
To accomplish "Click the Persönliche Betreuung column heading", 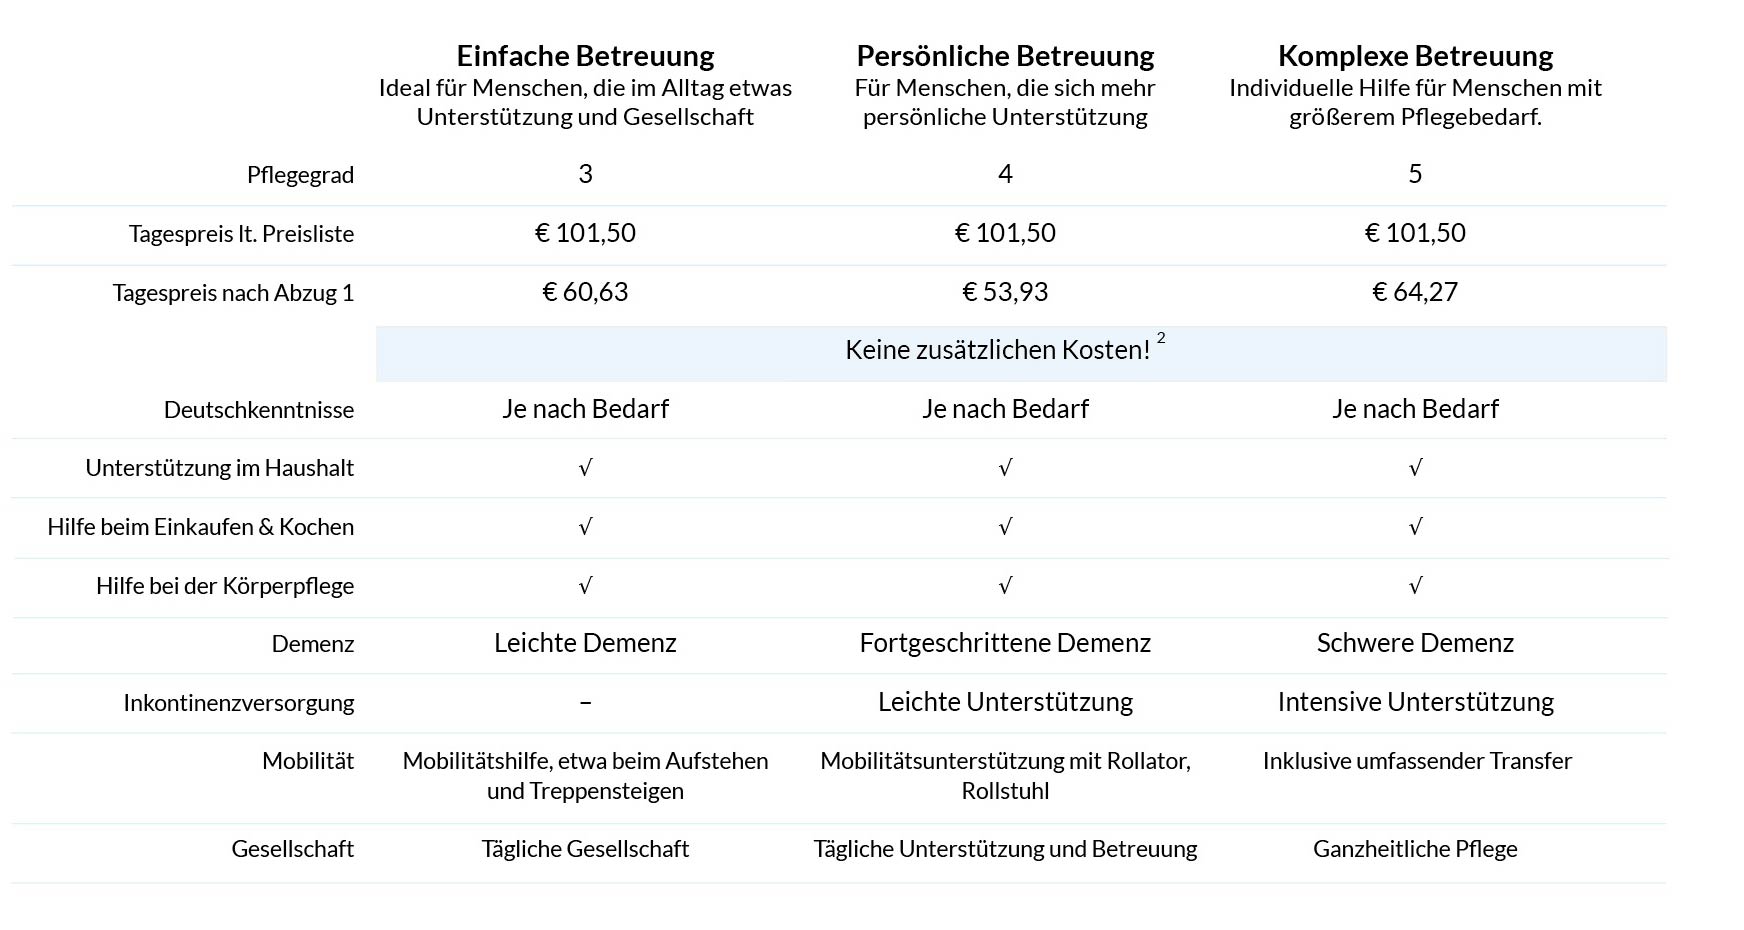I will 1005,56.
